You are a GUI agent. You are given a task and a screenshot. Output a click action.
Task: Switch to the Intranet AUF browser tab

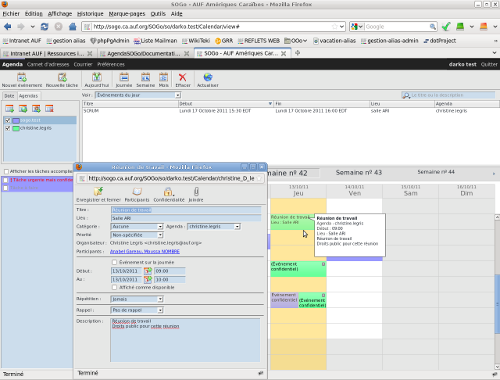coord(47,53)
